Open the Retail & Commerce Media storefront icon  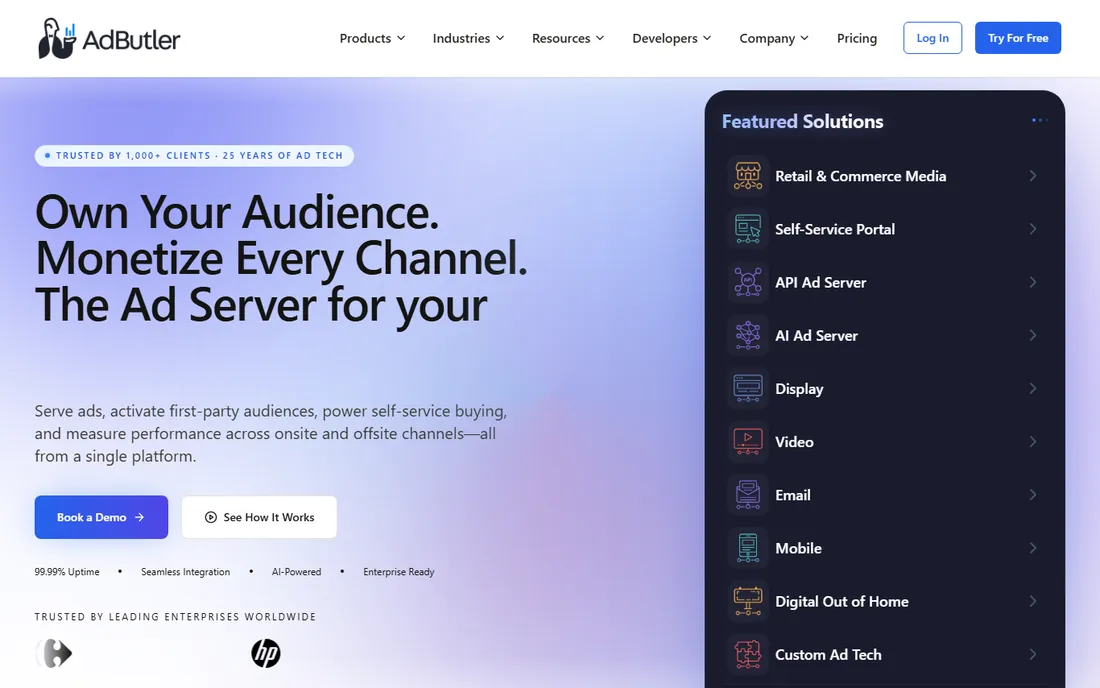pyautogui.click(x=748, y=176)
